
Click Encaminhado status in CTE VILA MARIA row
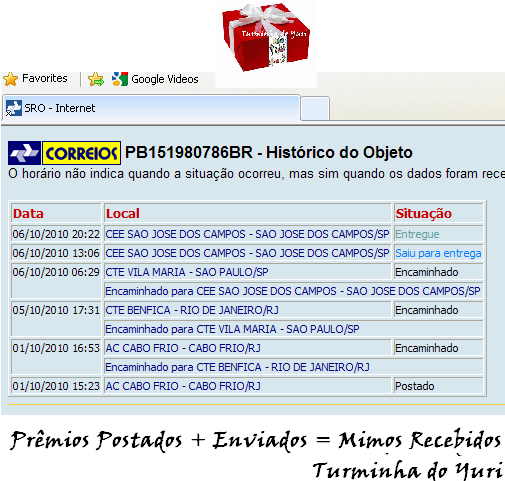pos(427,272)
